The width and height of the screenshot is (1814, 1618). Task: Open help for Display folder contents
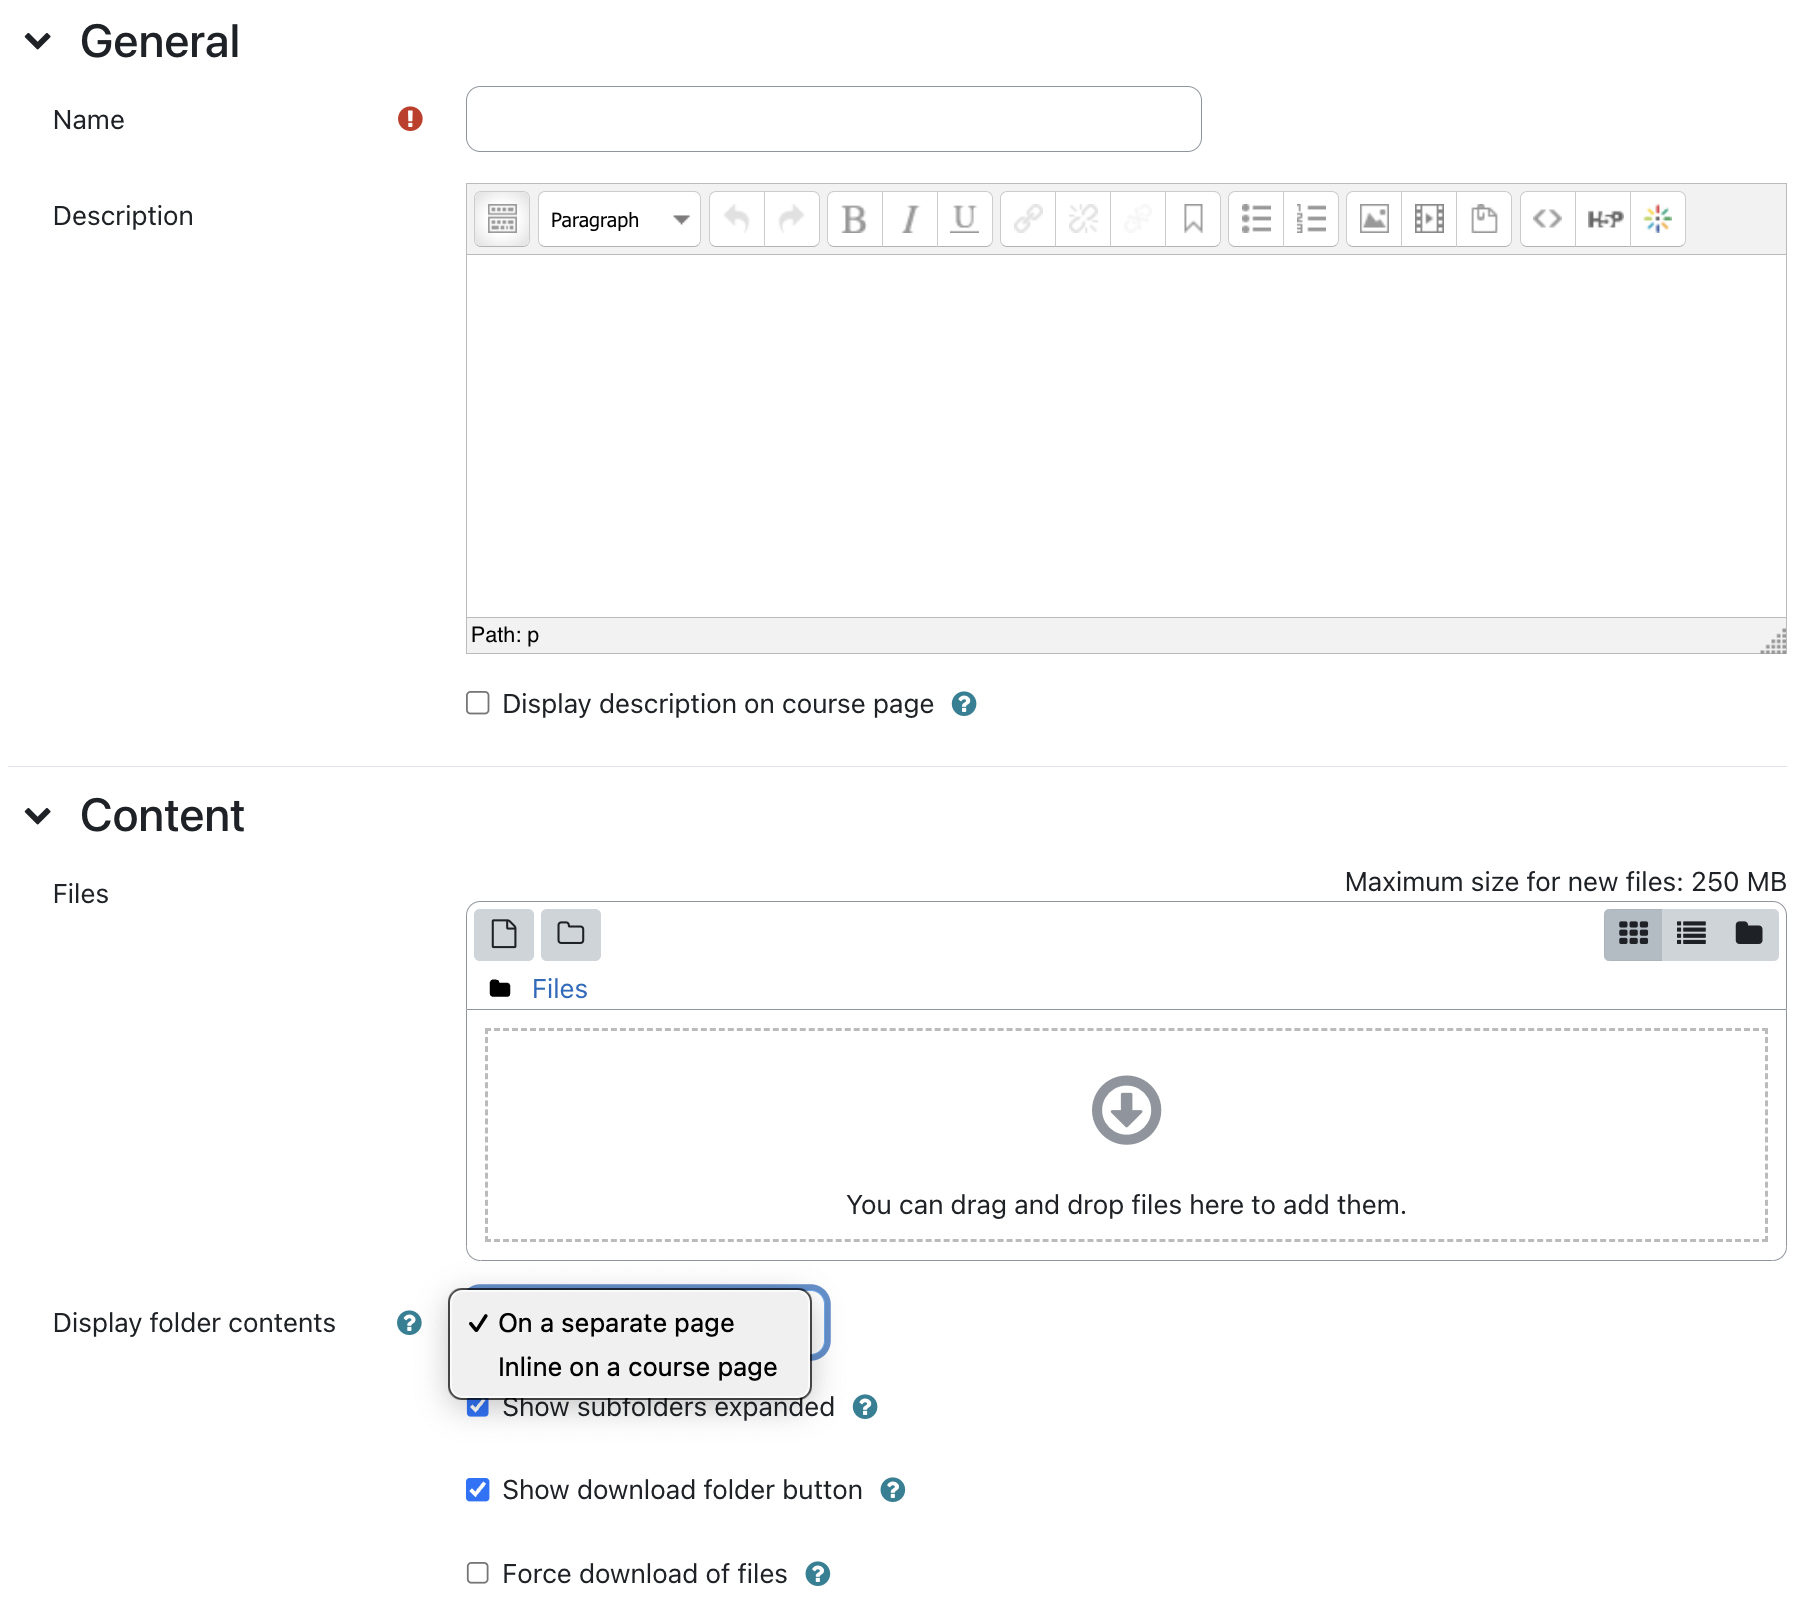click(x=409, y=1323)
